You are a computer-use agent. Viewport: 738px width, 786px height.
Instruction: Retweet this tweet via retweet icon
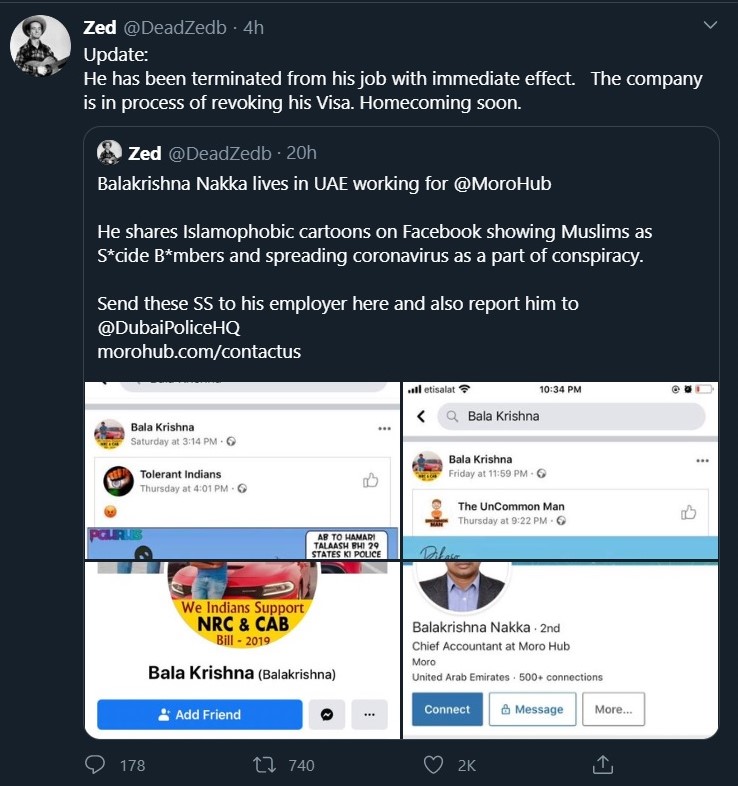[x=265, y=765]
